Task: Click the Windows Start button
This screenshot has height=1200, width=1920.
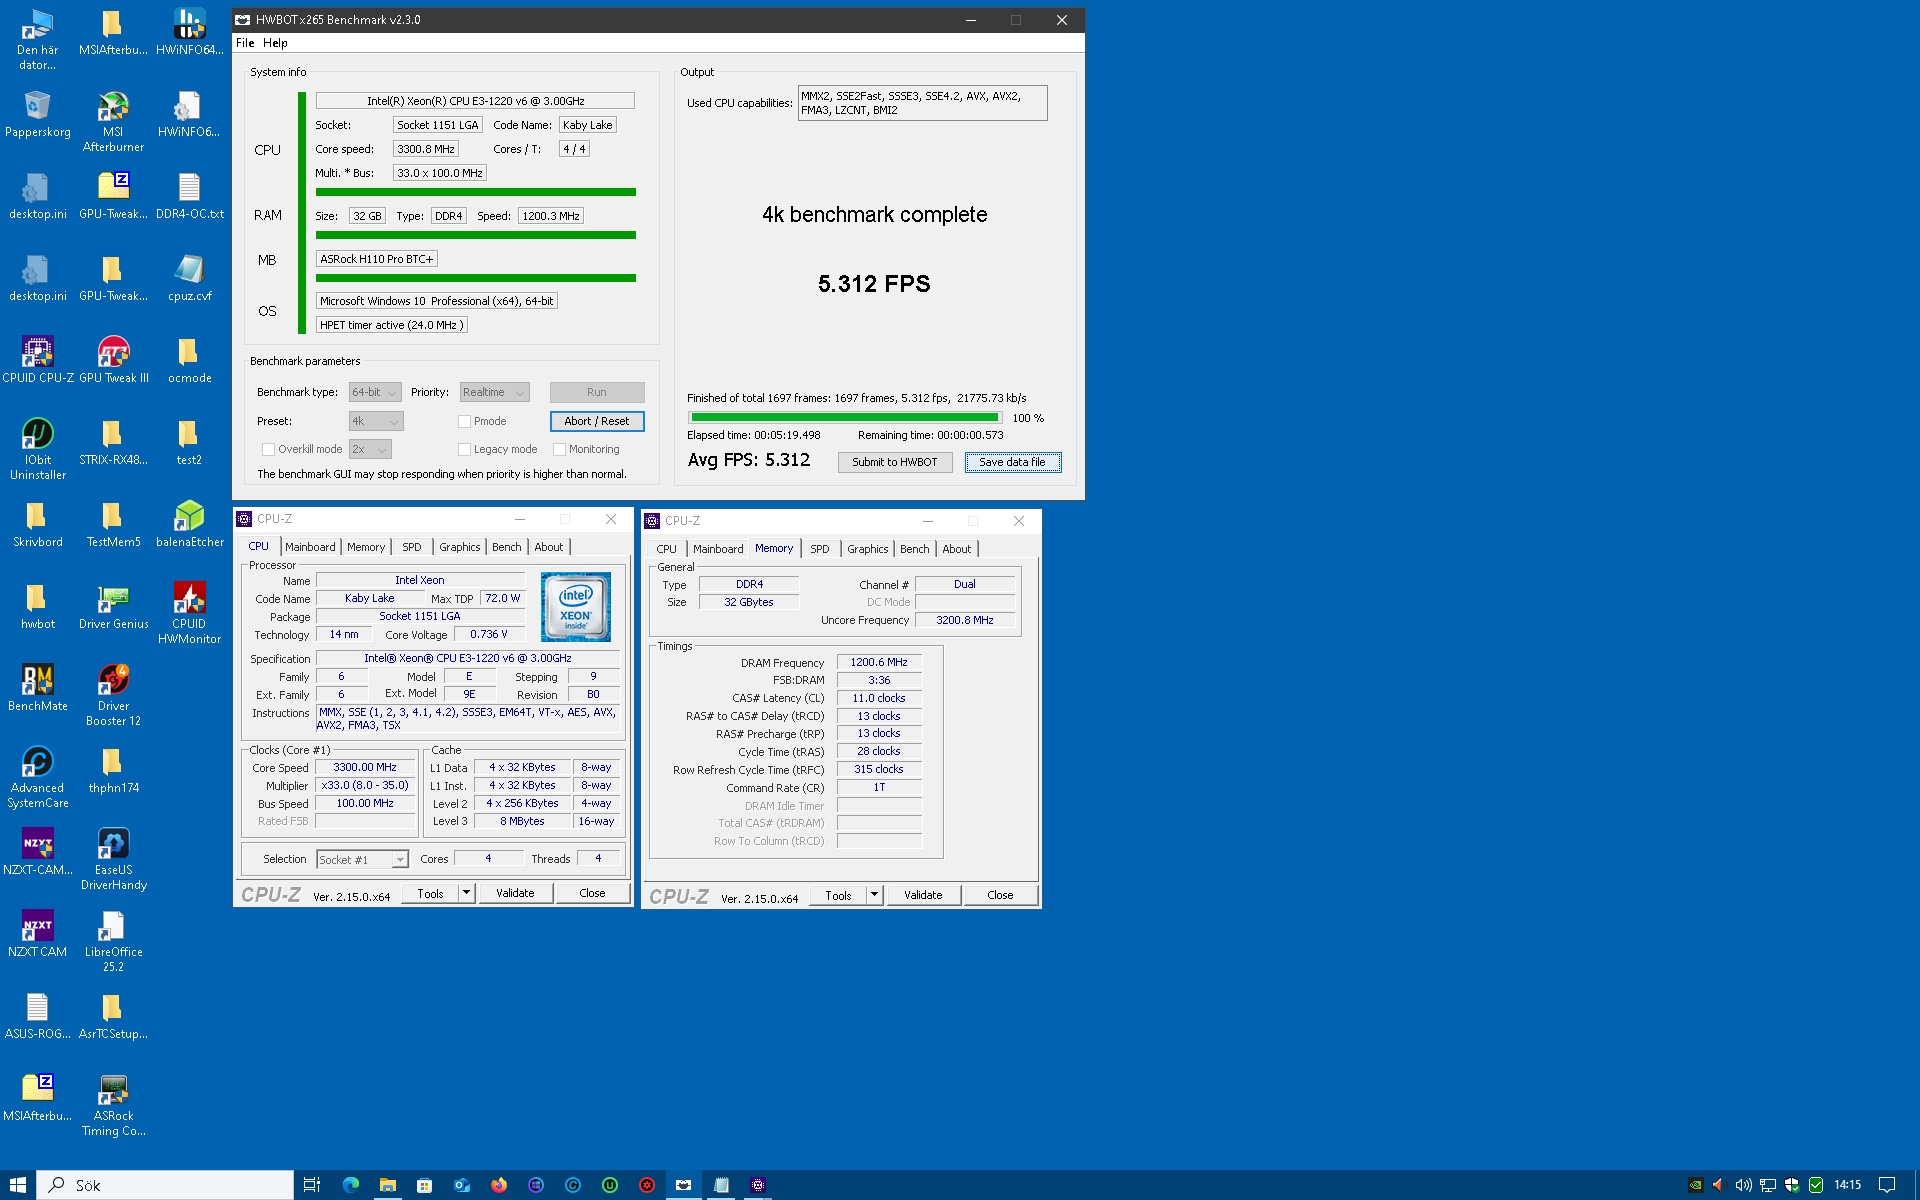Action: [18, 1185]
